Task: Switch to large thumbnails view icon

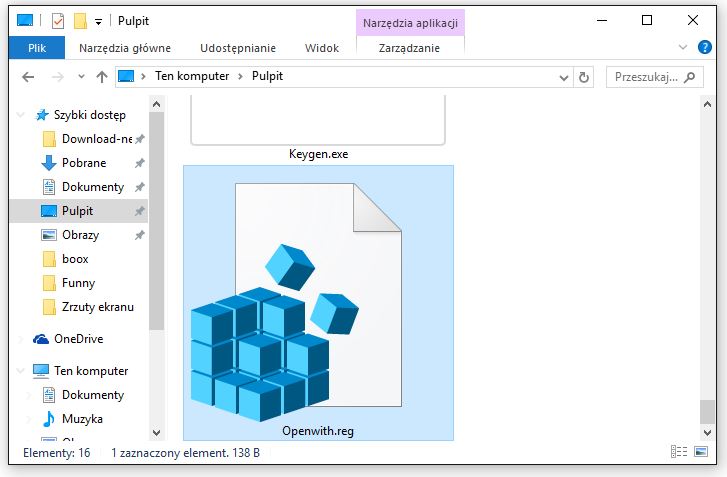Action: [x=701, y=452]
